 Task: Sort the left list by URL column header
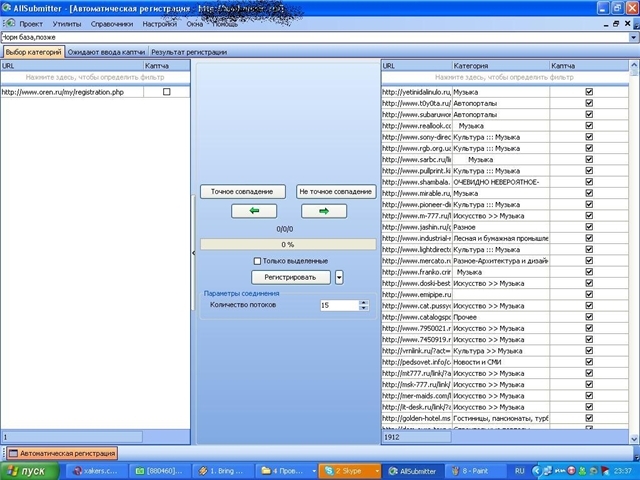pyautogui.click(x=72, y=66)
